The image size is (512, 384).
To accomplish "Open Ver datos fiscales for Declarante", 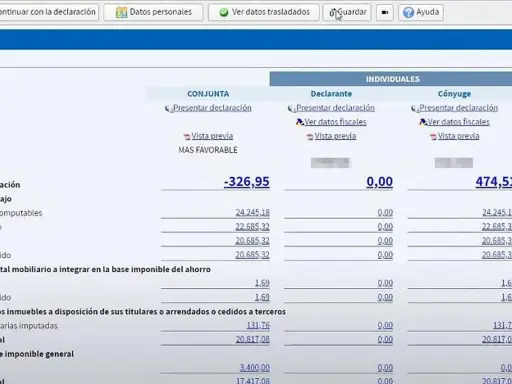I will coord(335,122).
